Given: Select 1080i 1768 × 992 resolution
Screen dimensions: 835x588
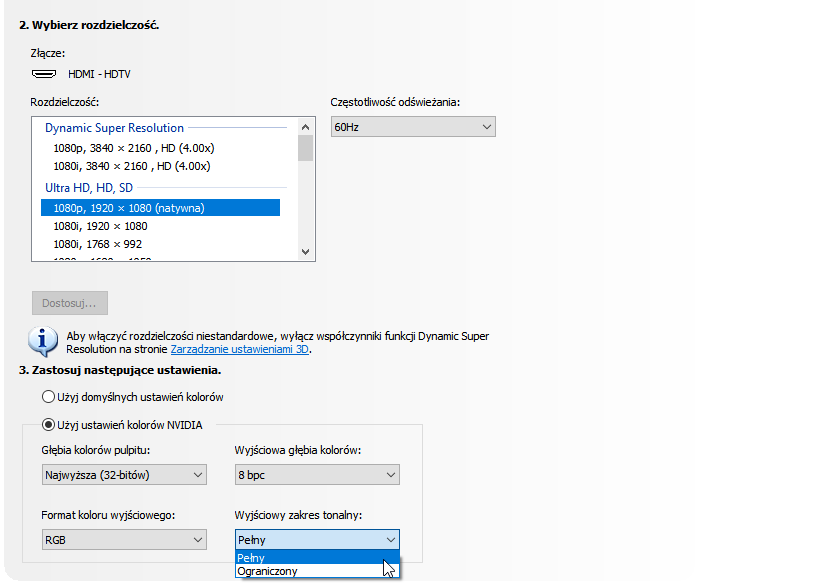Looking at the screenshot, I should point(97,244).
